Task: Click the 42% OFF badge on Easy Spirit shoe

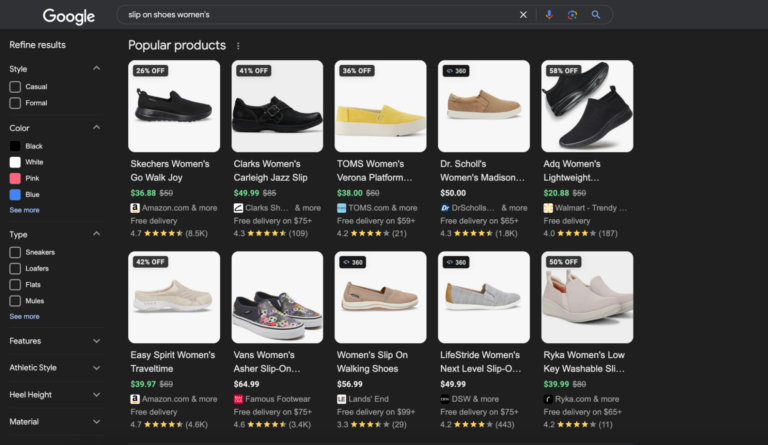Action: [x=150, y=262]
